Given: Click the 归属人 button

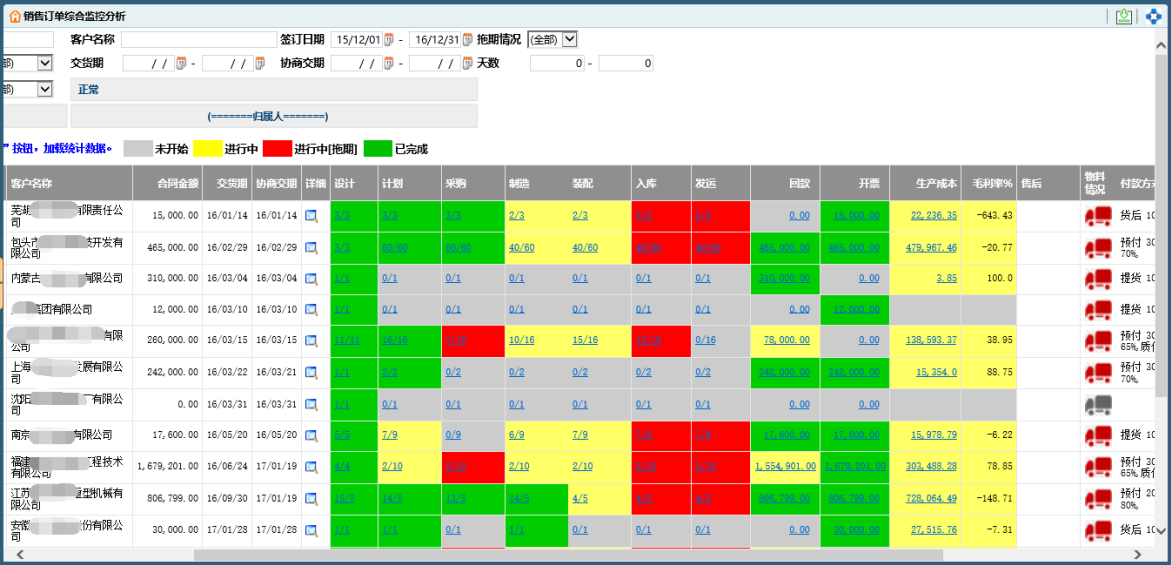Looking at the screenshot, I should tap(274, 116).
